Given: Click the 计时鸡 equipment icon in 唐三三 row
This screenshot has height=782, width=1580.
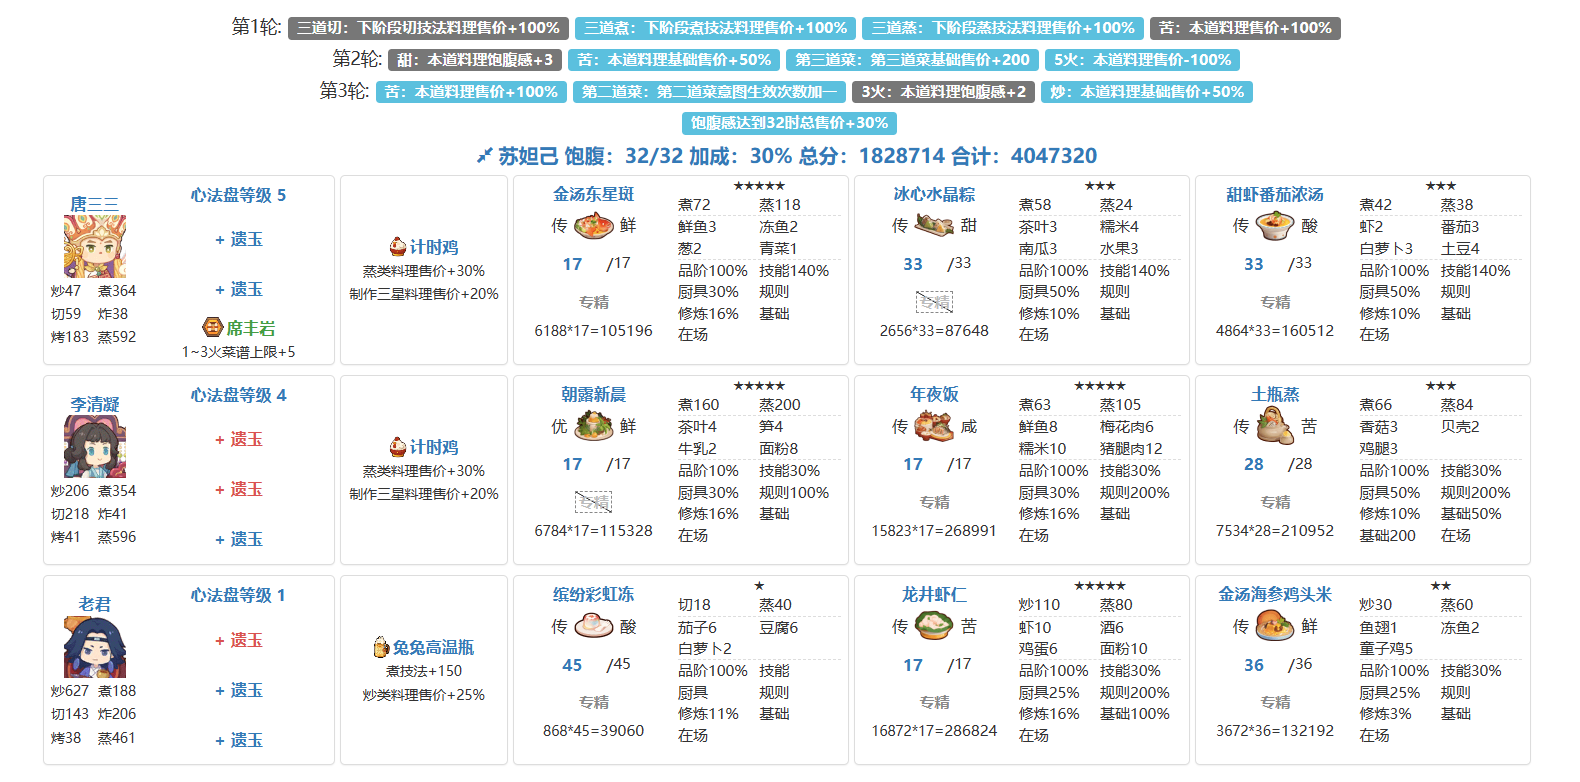Looking at the screenshot, I should (x=398, y=247).
